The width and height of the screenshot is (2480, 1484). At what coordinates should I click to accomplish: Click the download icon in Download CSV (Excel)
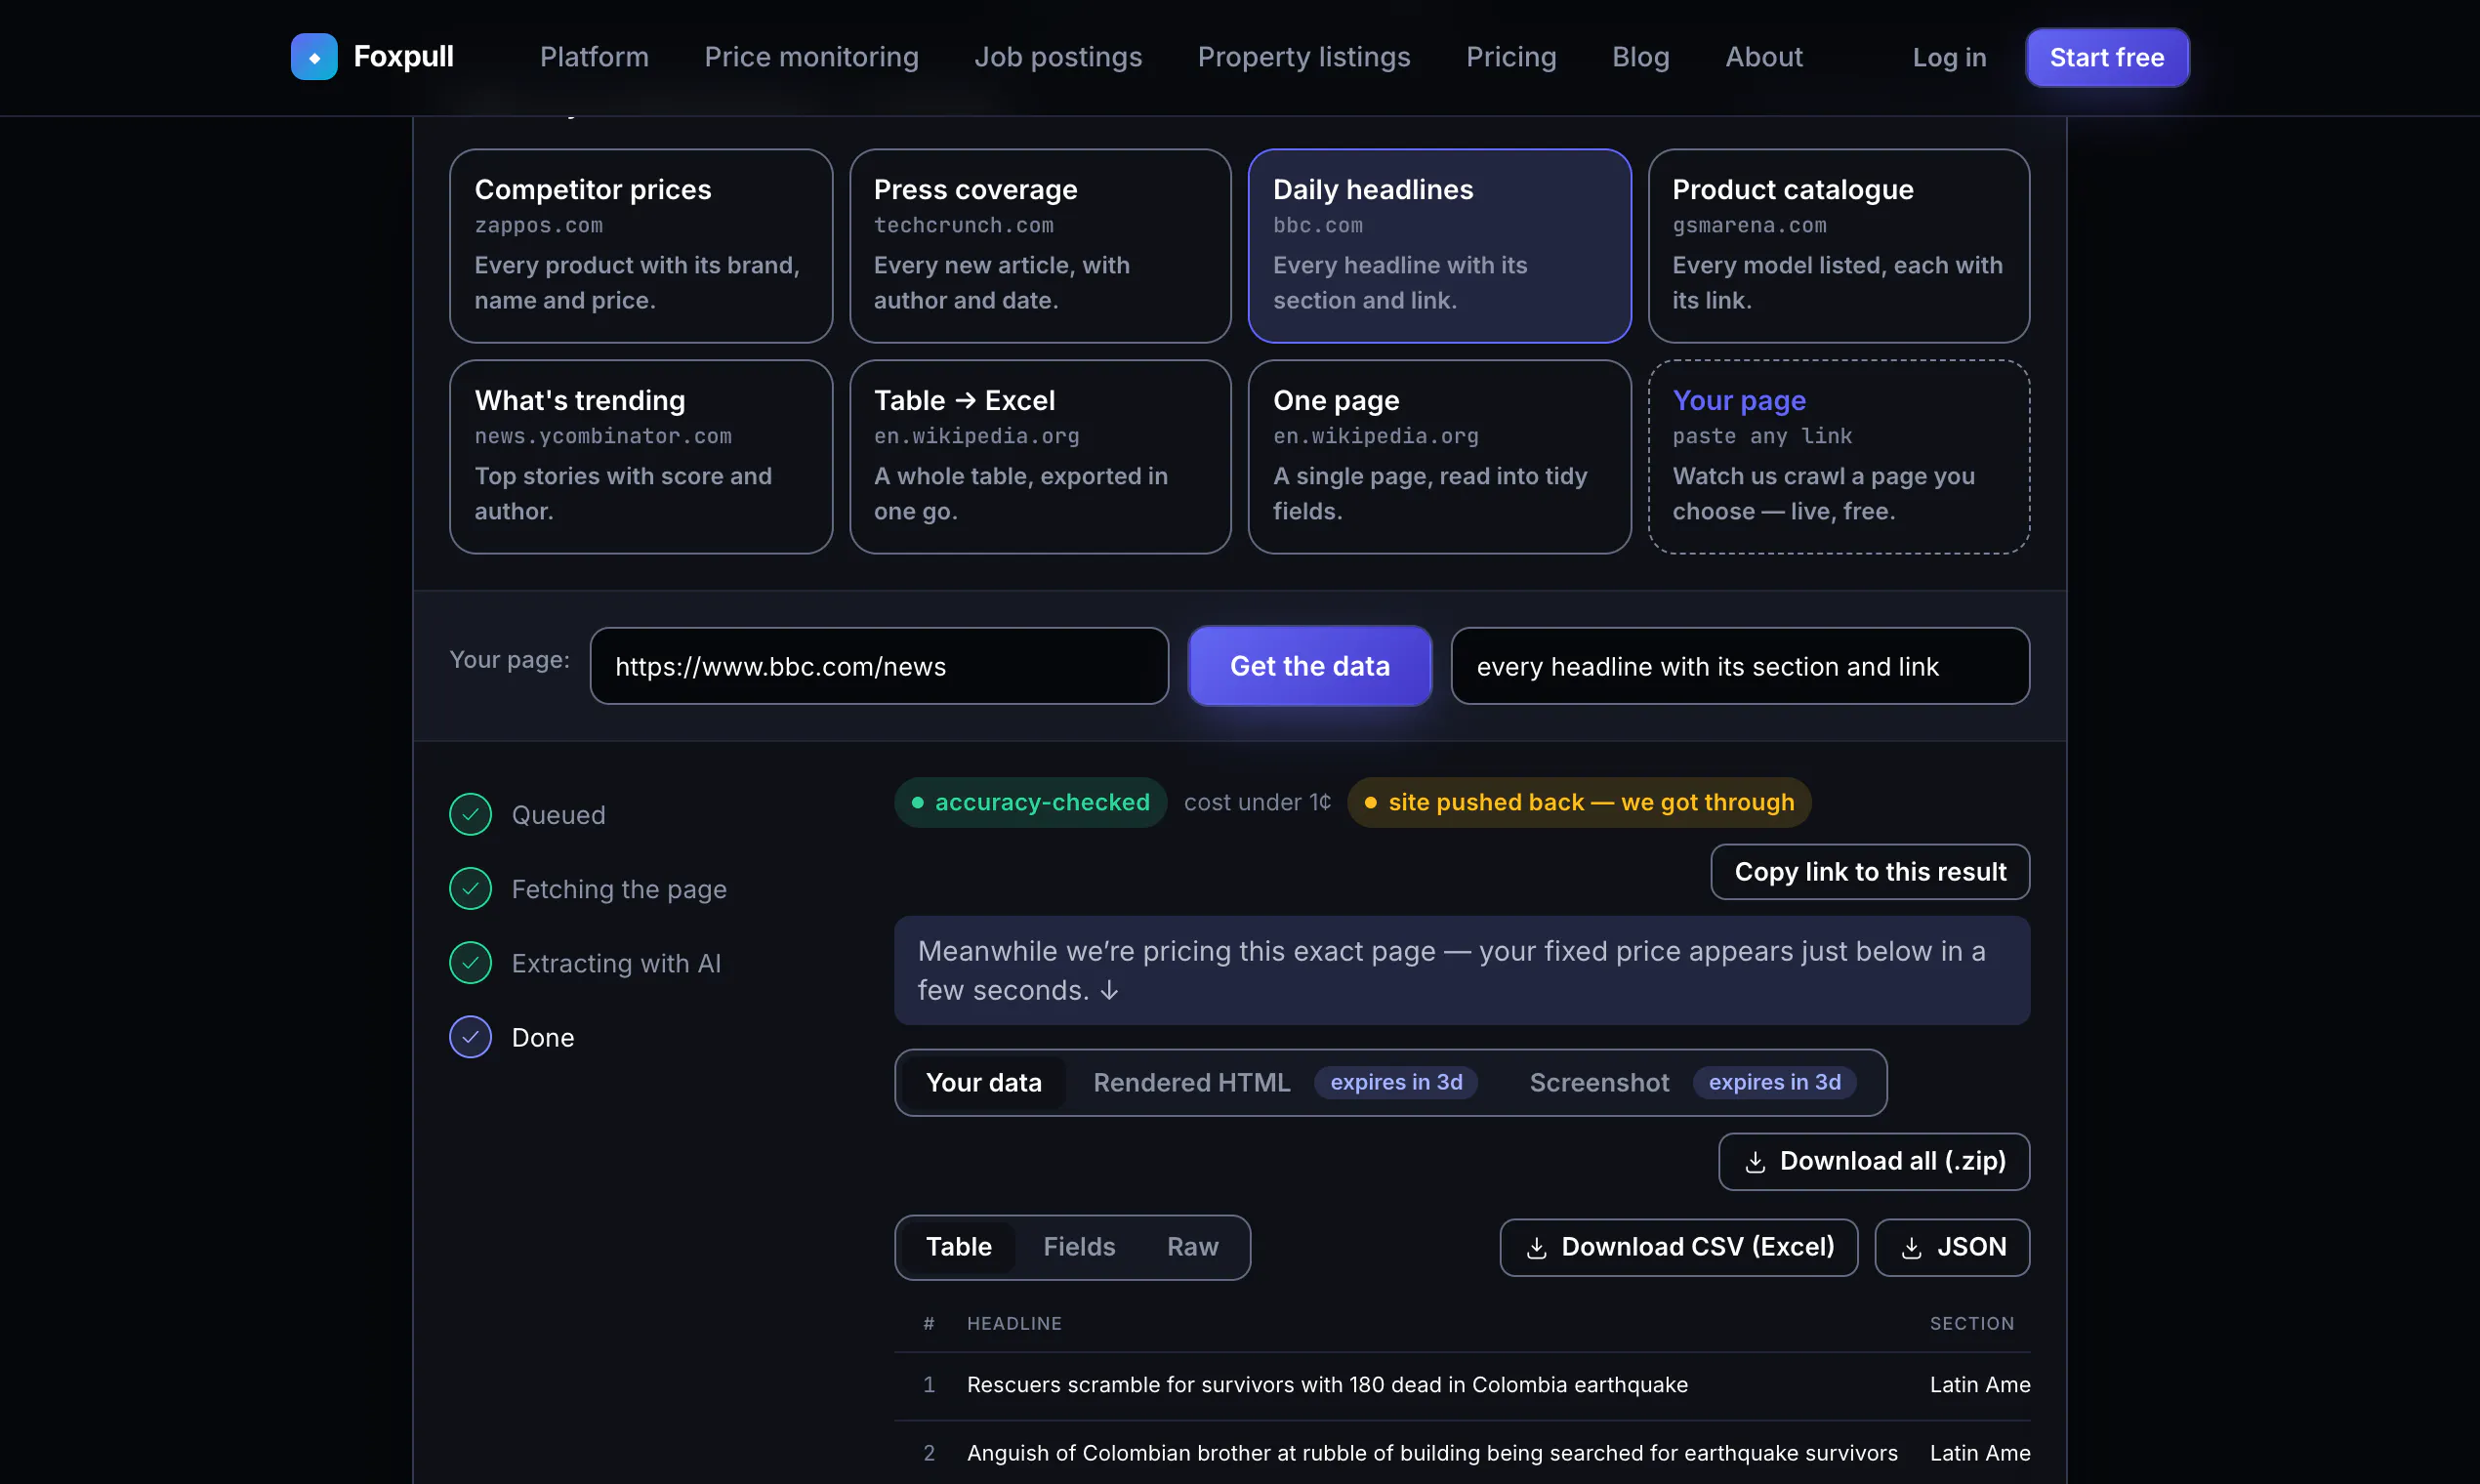(x=1537, y=1248)
